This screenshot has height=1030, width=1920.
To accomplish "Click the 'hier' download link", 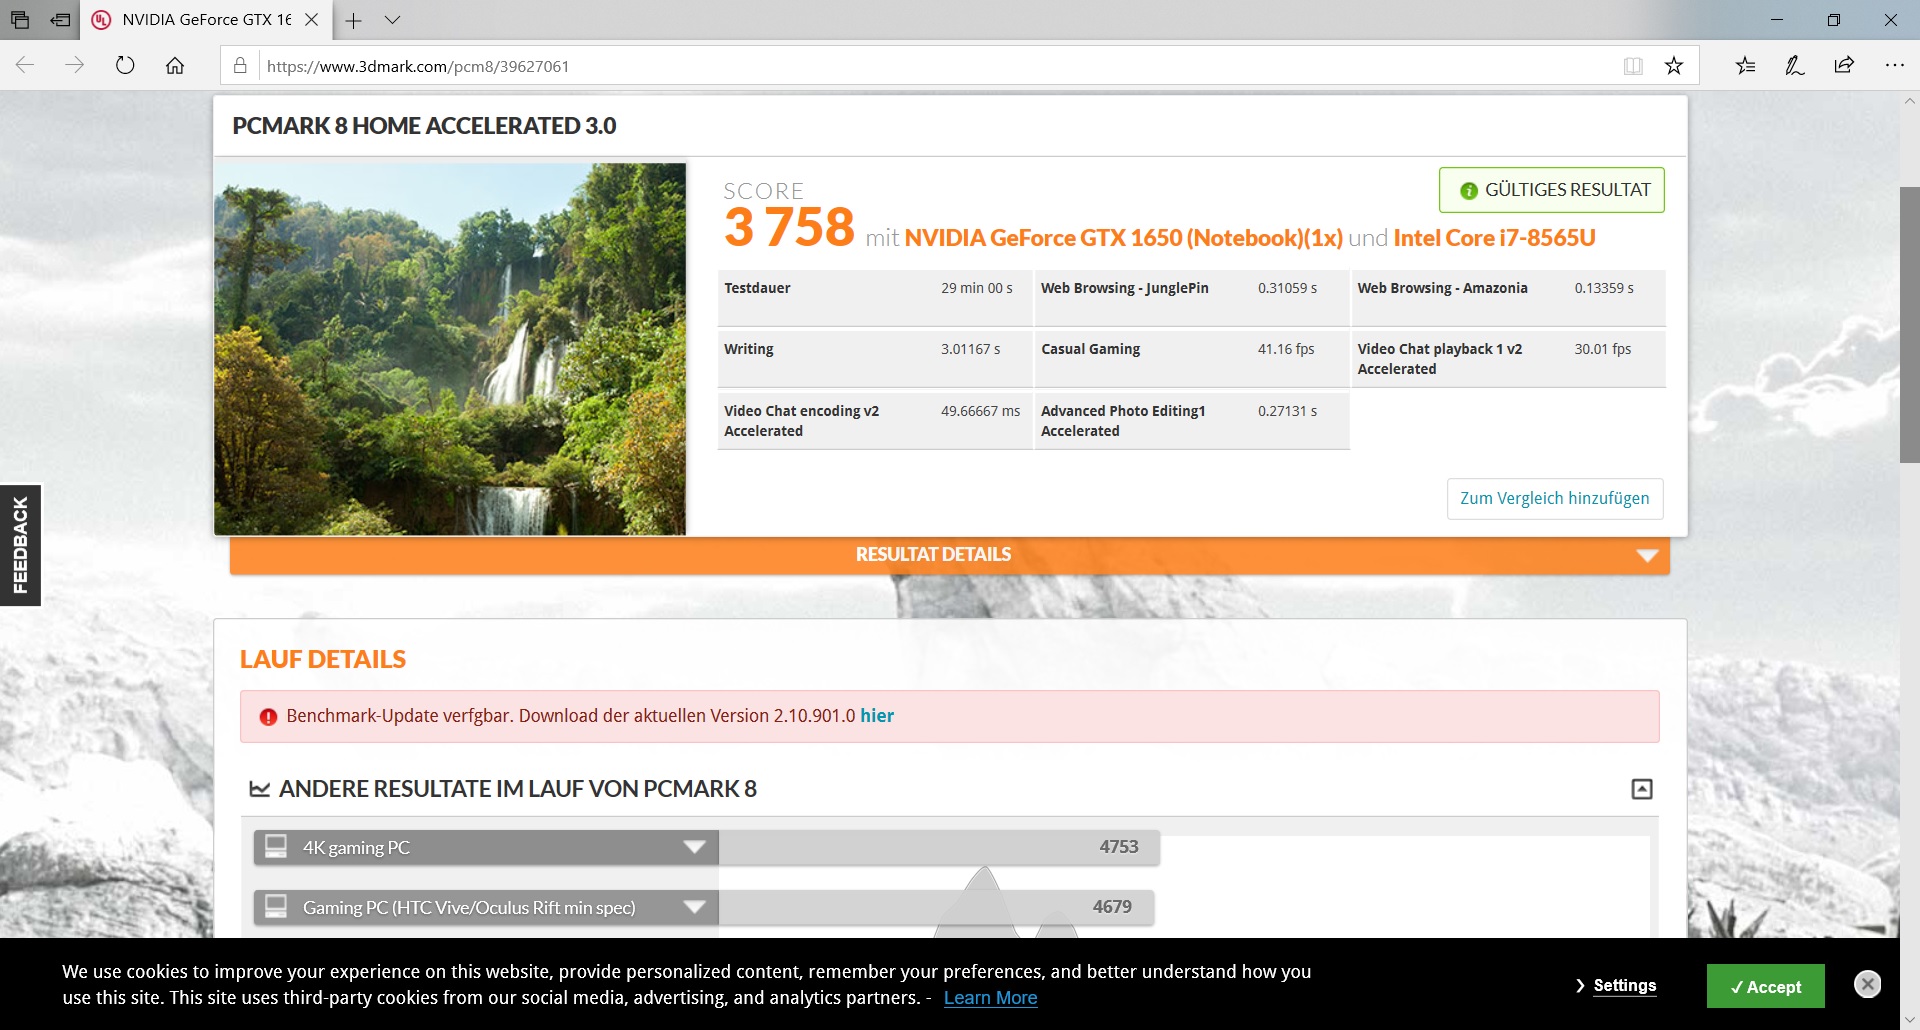I will tap(877, 716).
